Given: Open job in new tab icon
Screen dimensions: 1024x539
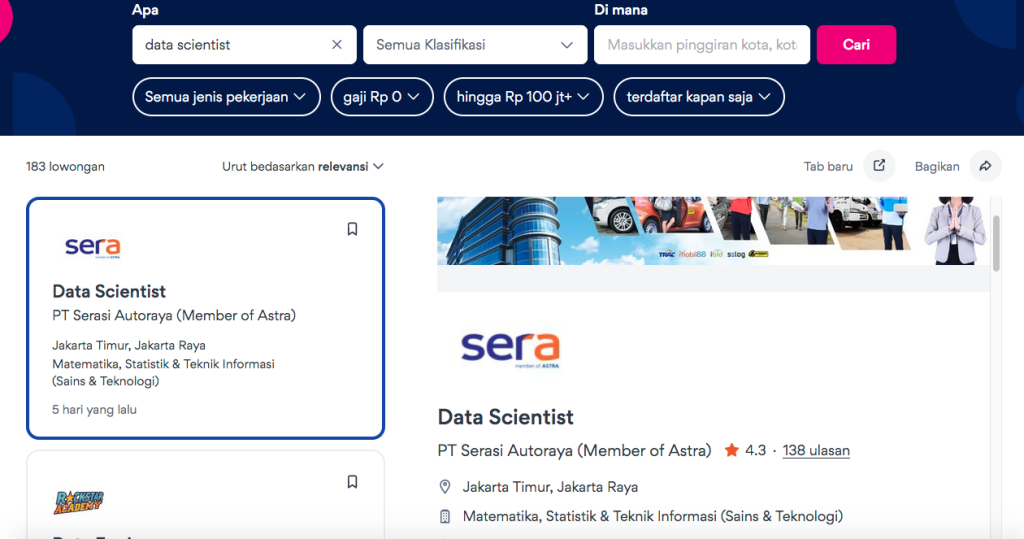Looking at the screenshot, I should coord(879,166).
